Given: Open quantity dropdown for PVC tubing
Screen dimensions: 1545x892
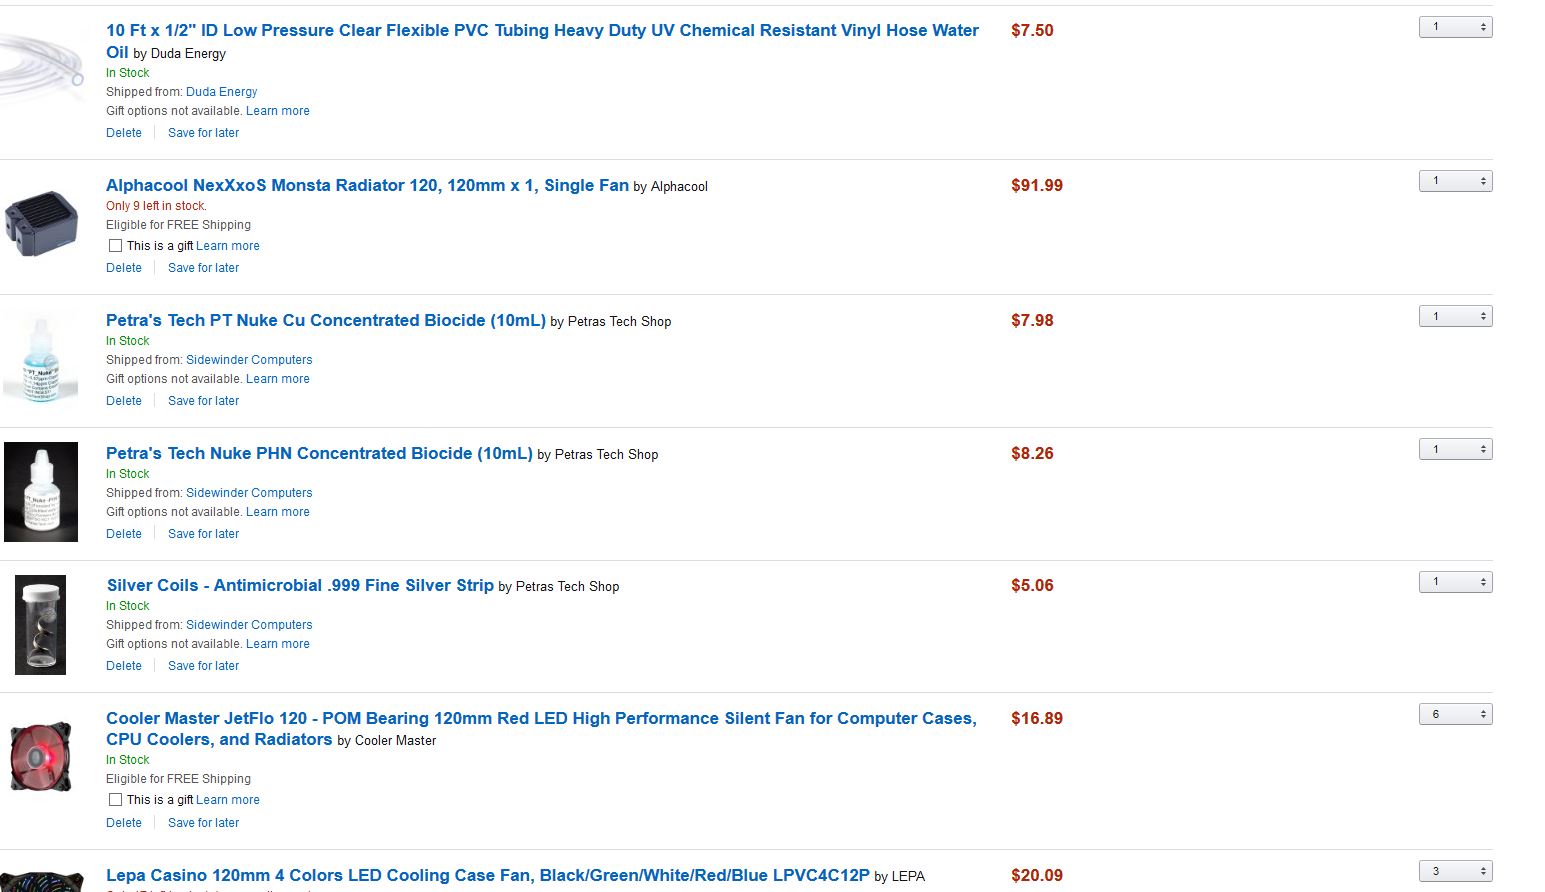Looking at the screenshot, I should pyautogui.click(x=1455, y=27).
